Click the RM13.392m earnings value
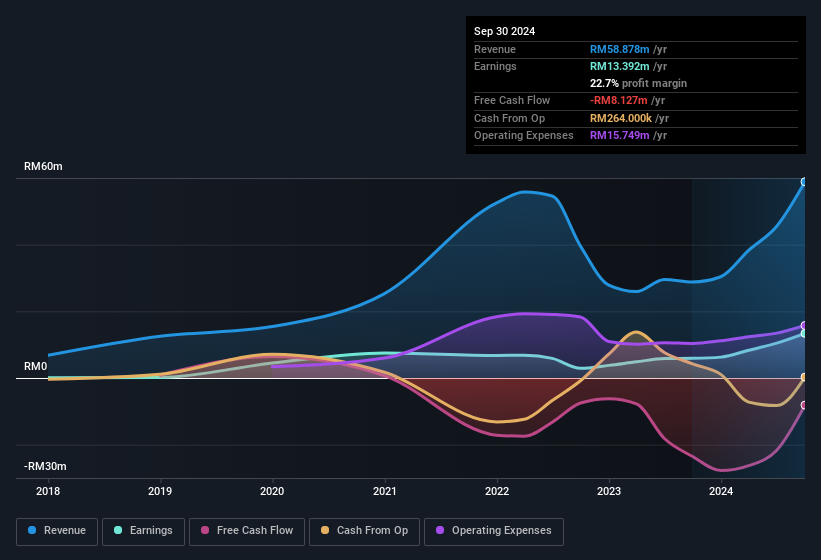 pos(619,66)
